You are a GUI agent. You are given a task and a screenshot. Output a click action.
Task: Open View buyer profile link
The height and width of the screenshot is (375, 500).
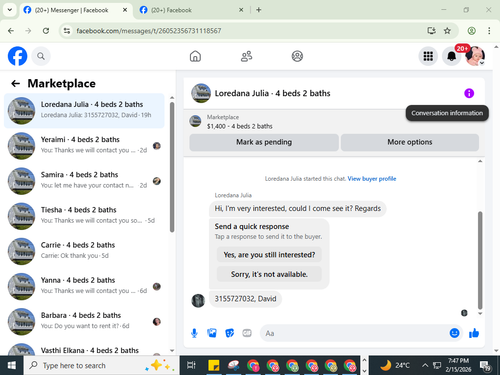372,179
